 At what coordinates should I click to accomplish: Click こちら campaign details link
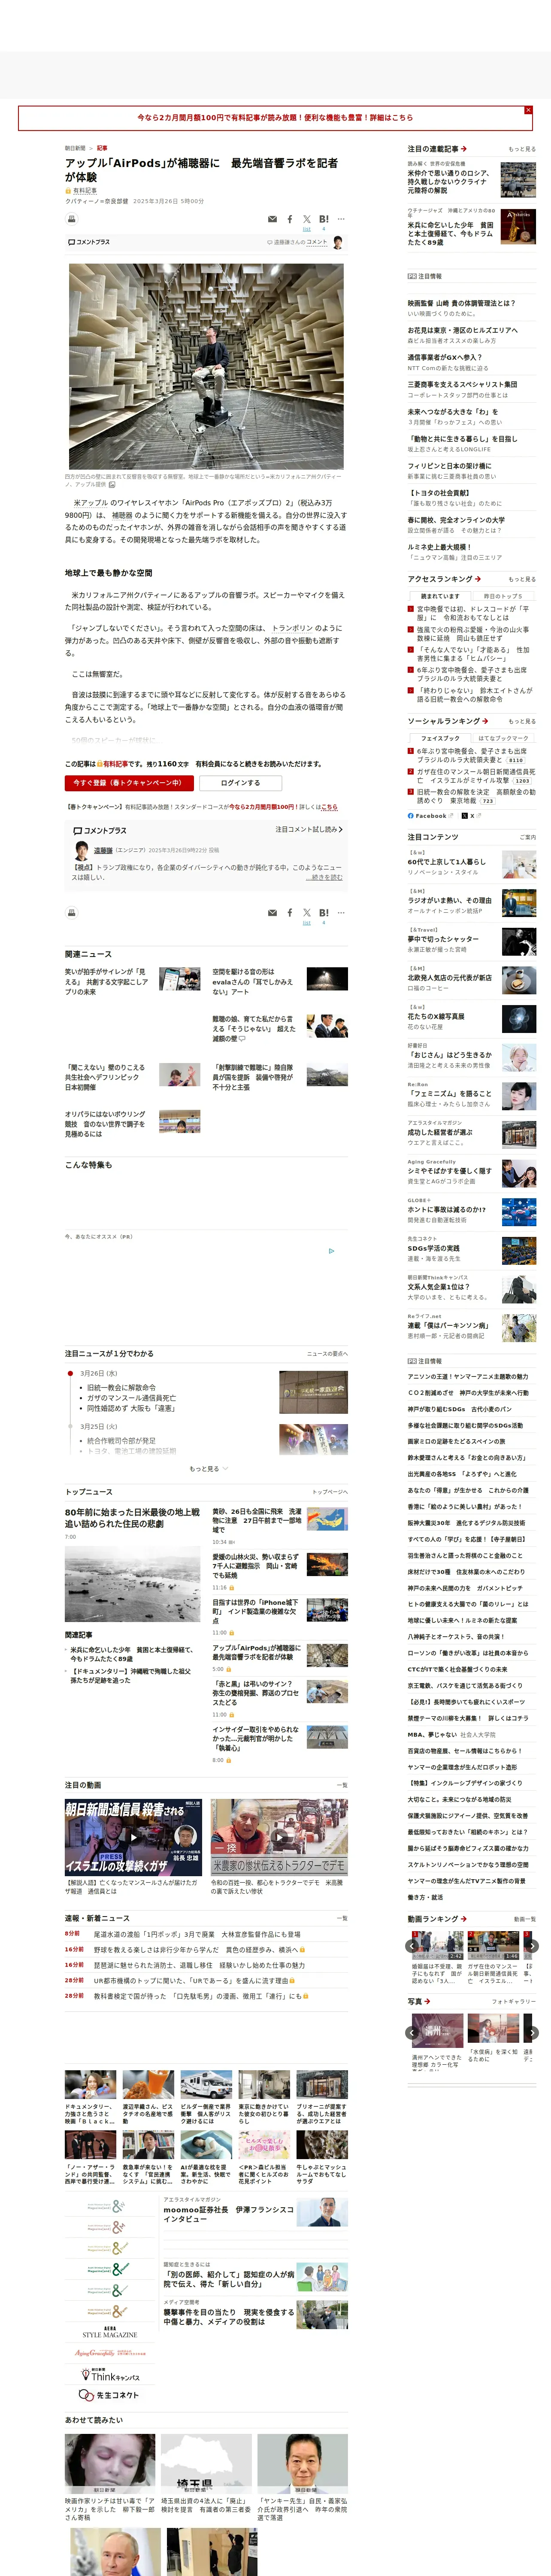(x=330, y=807)
